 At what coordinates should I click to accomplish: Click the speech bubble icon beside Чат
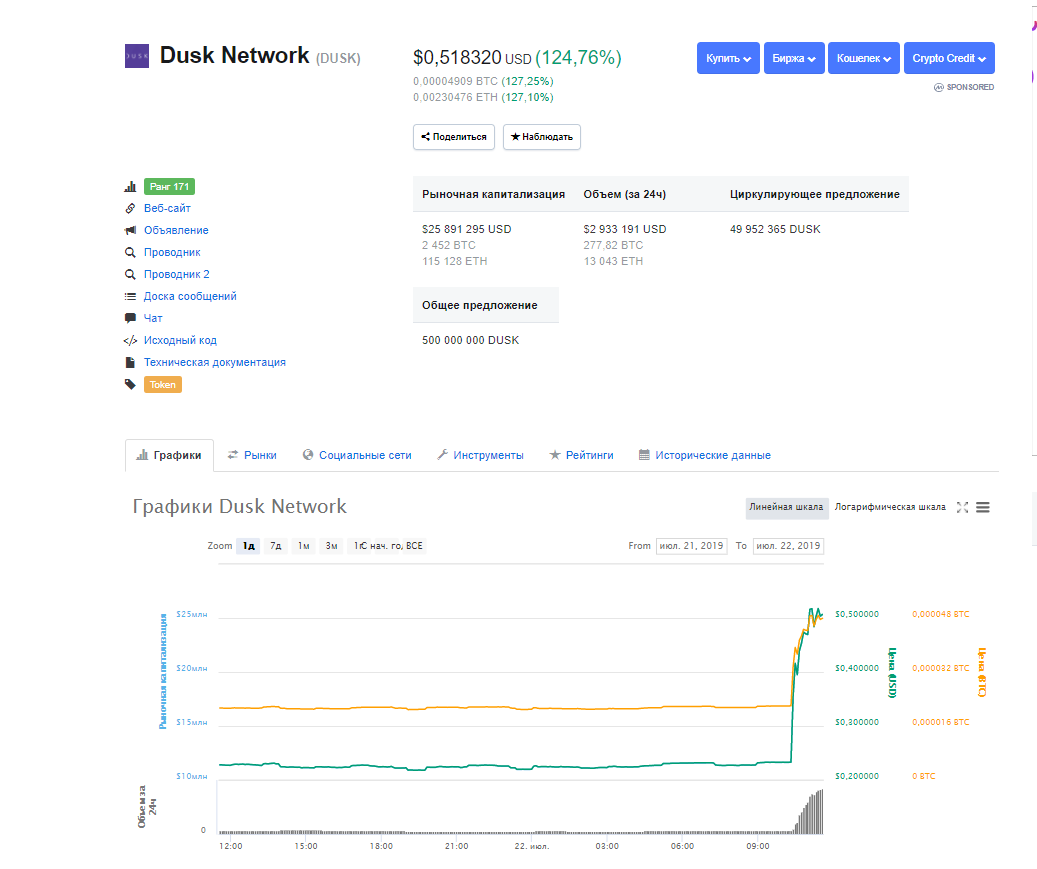(130, 318)
